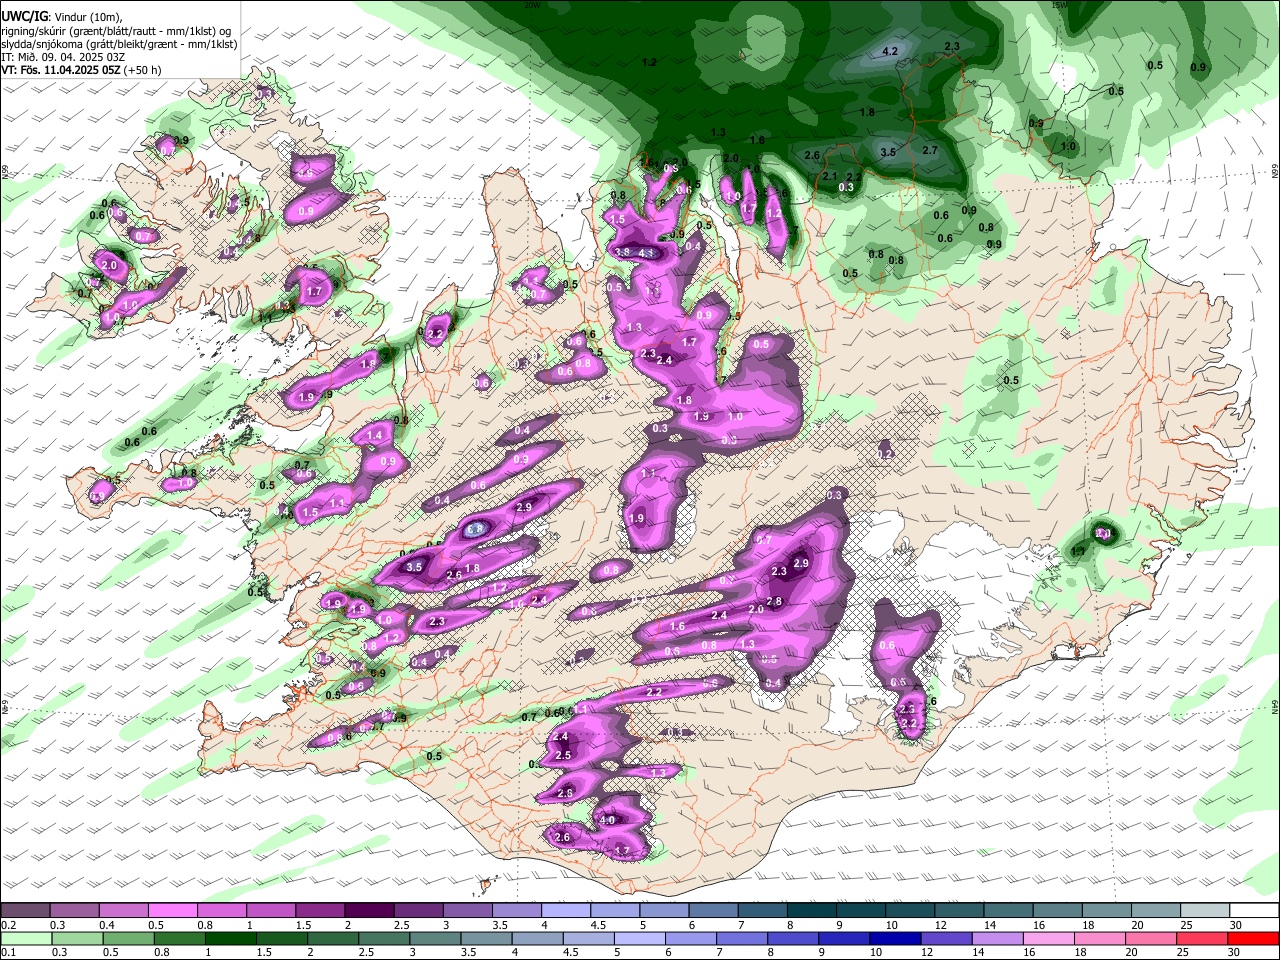
Task: Click the 'slydda/snjókoma' legend description line
Action: 120,44
